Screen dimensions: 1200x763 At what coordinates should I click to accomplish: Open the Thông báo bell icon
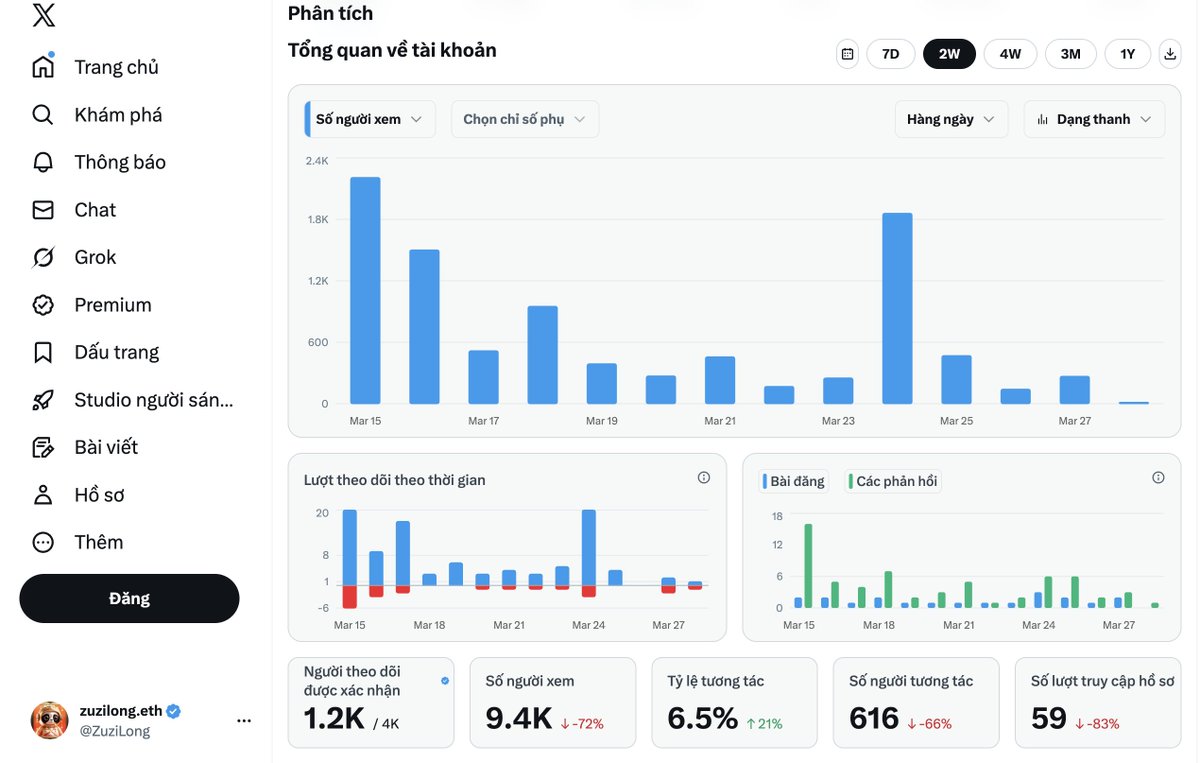point(43,161)
